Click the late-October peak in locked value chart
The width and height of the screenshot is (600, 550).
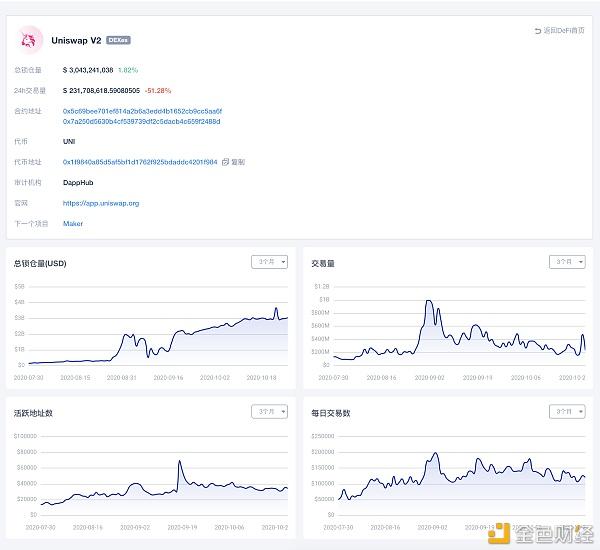coord(276,308)
